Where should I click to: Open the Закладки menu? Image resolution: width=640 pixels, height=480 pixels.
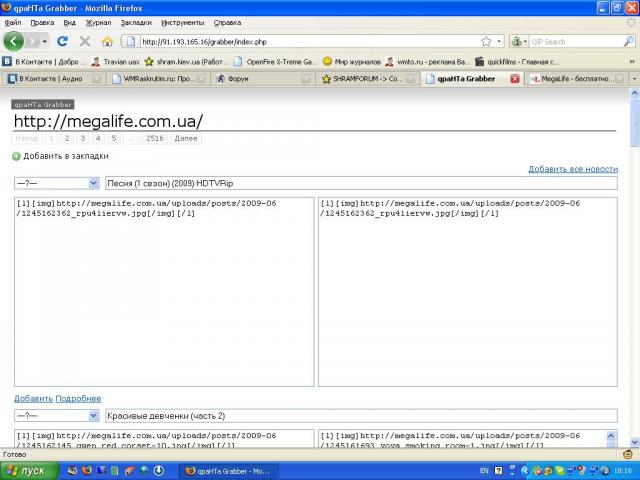[x=136, y=23]
